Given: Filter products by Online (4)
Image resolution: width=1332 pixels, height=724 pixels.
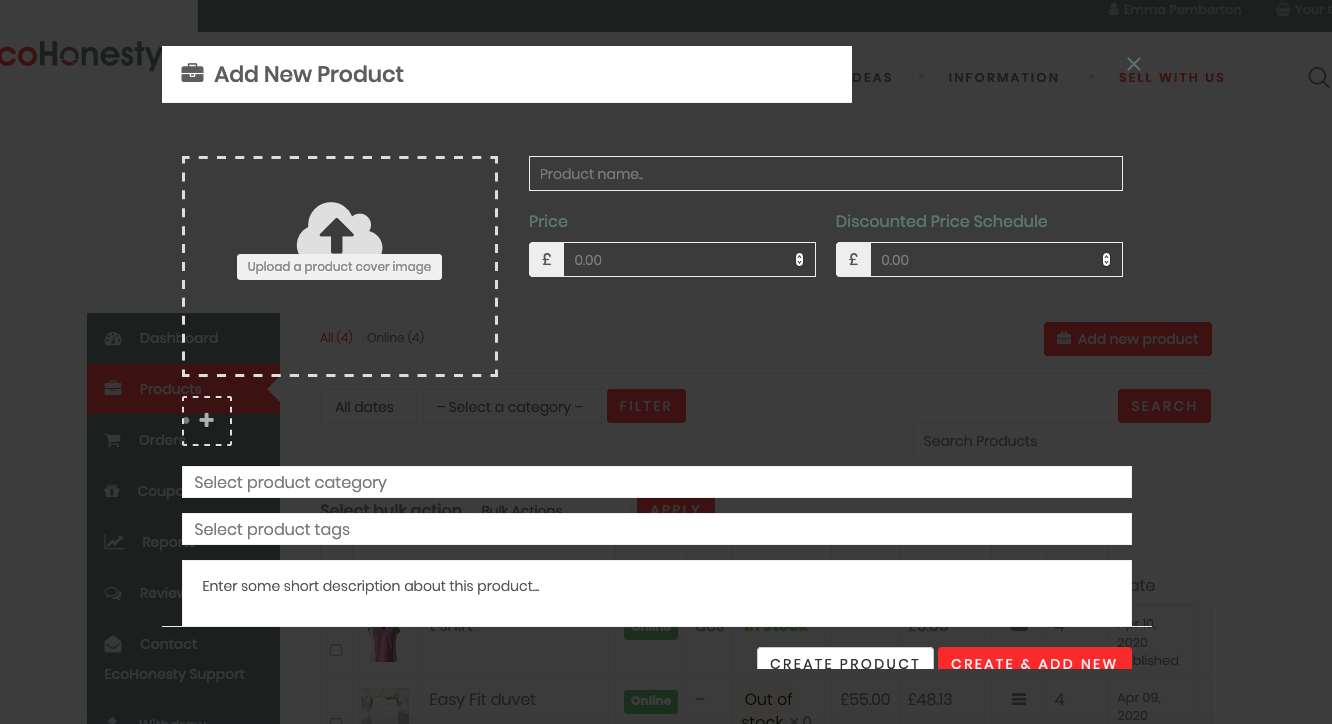Looking at the screenshot, I should [x=395, y=338].
